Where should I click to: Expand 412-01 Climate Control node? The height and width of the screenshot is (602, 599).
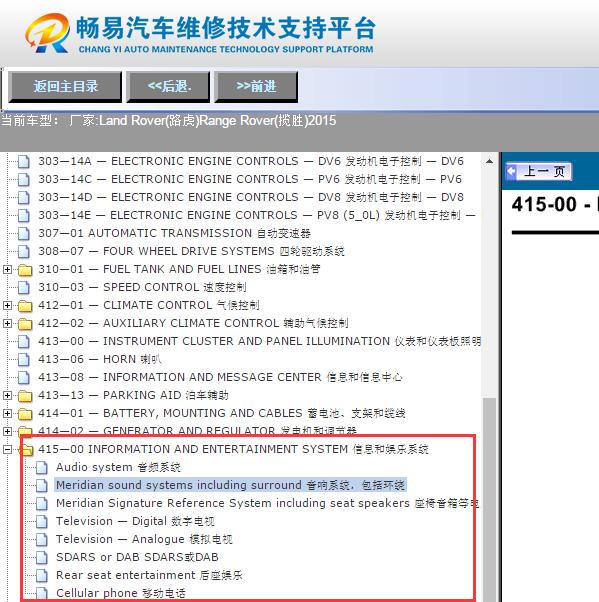pyautogui.click(x=7, y=306)
